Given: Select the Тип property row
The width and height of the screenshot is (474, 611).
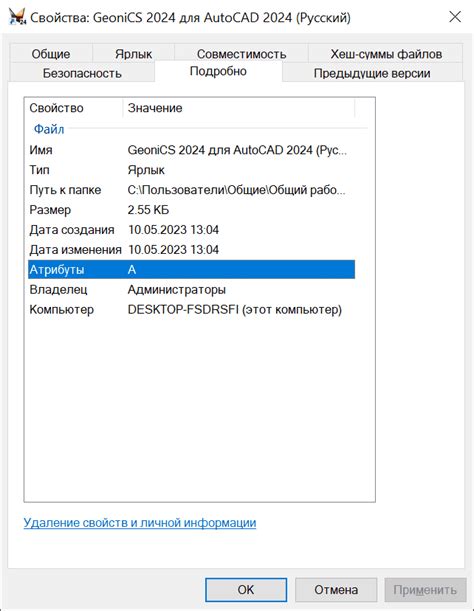Looking at the screenshot, I should (191, 170).
